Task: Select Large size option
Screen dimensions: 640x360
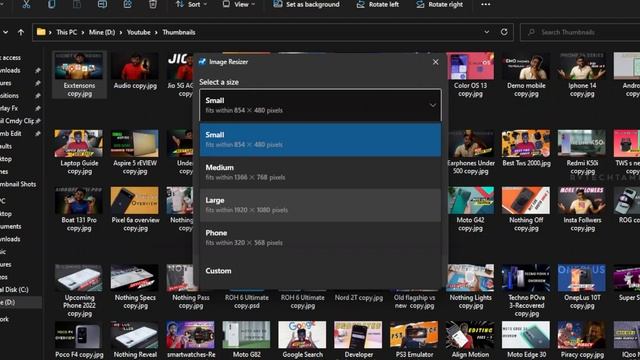Action: click(320, 205)
